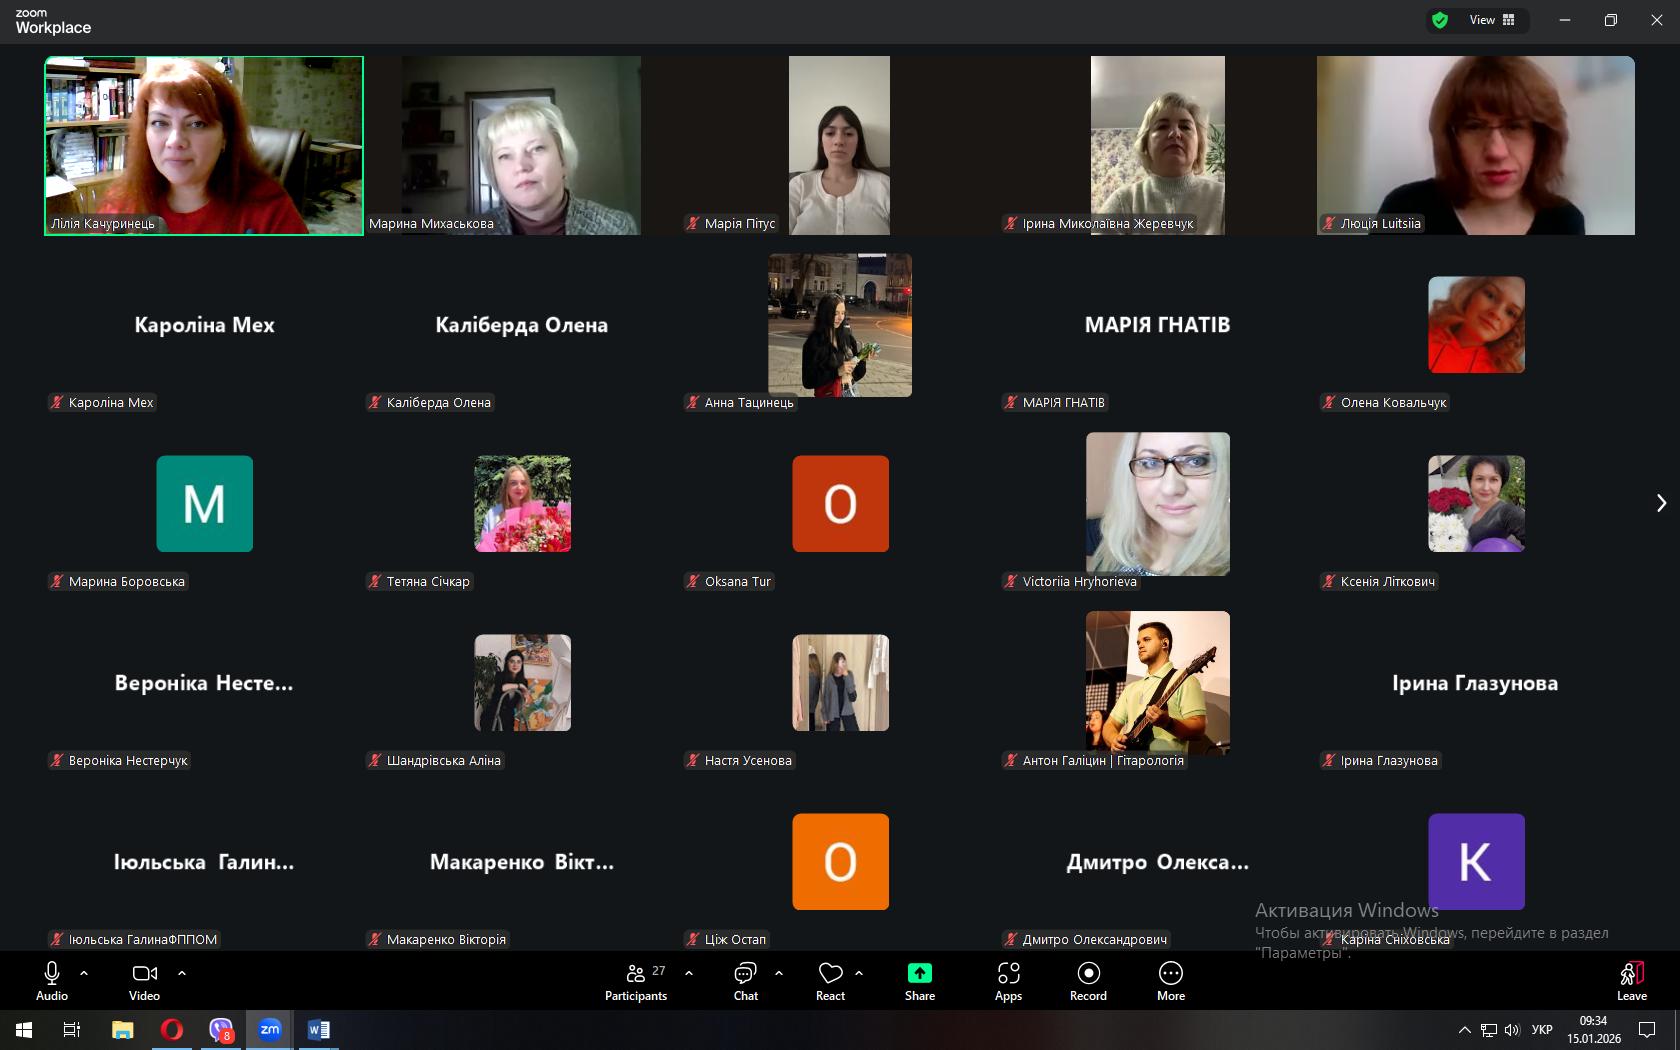The width and height of the screenshot is (1680, 1050).
Task: Open the Chat panel
Action: pos(745,980)
